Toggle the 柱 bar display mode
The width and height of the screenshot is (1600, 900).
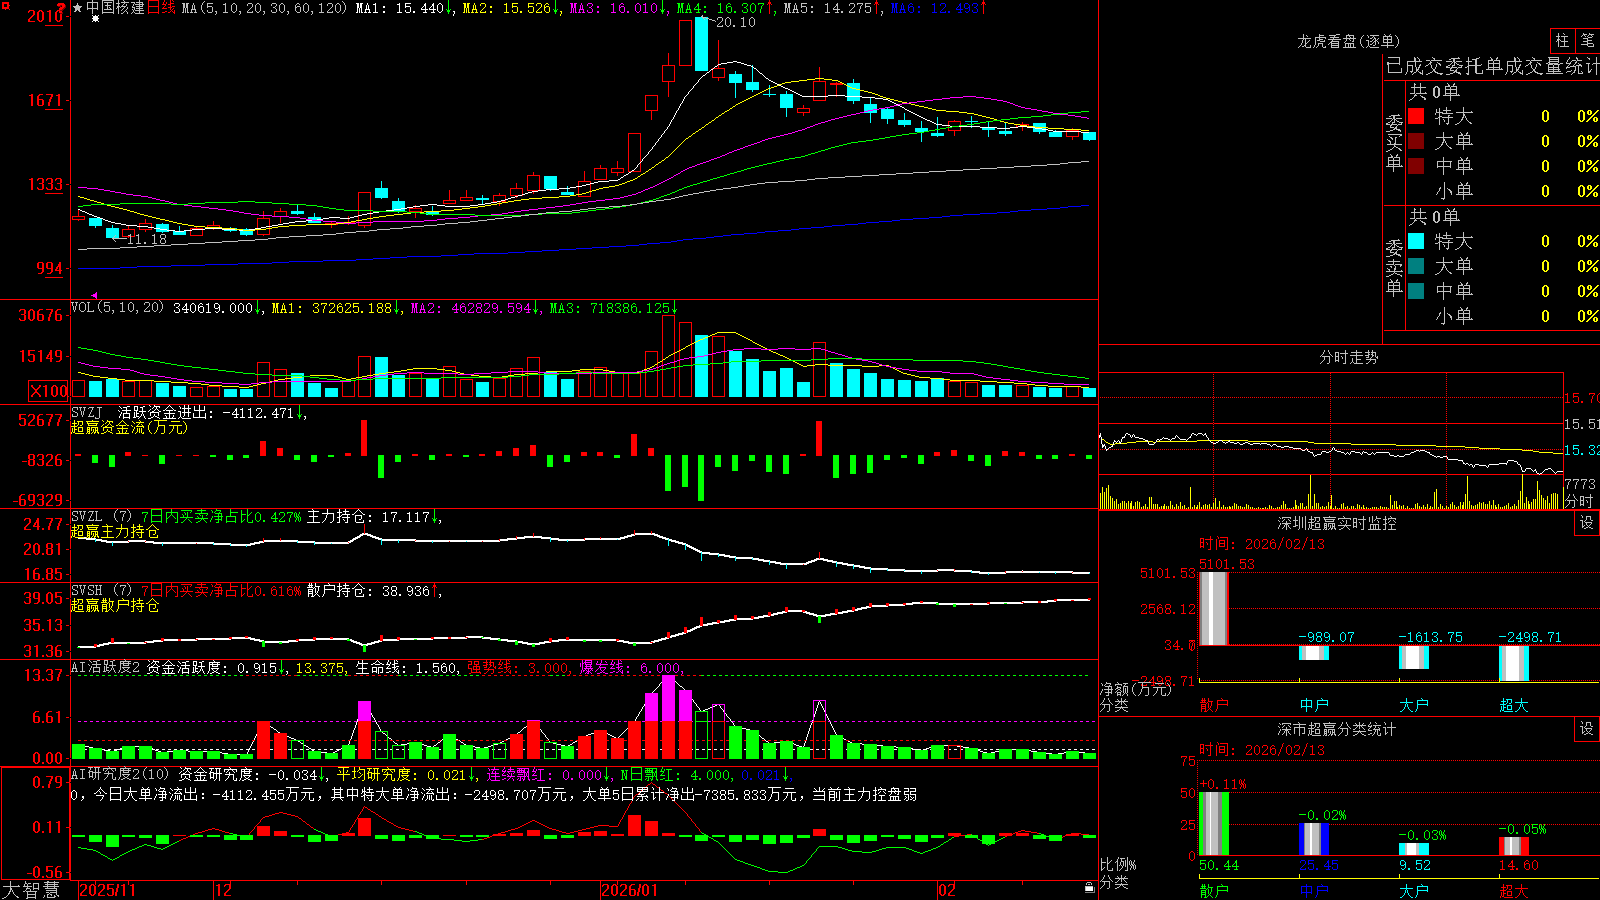click(x=1562, y=41)
